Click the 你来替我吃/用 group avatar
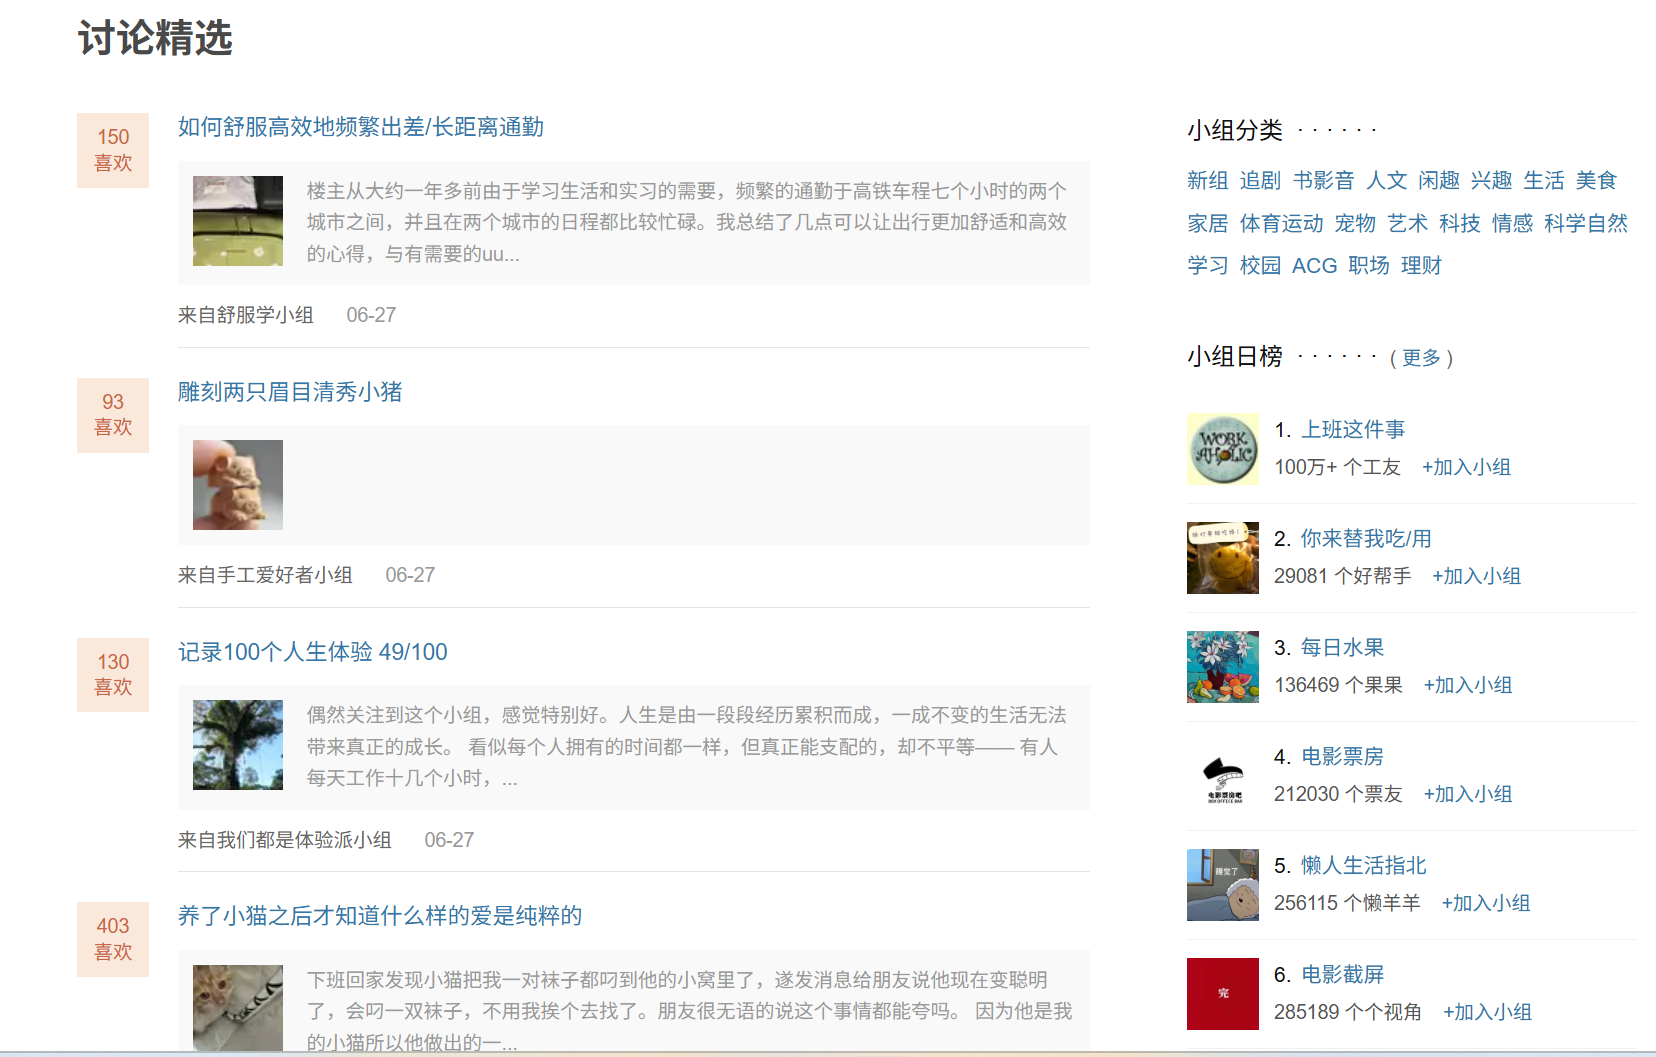Screen dimensions: 1656x1057 (1223, 558)
